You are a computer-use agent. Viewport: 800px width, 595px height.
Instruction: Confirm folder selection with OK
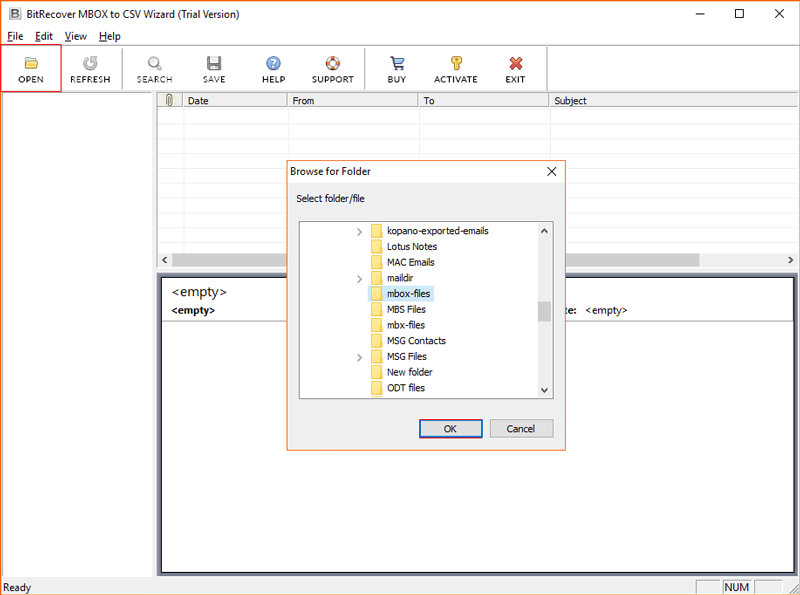point(451,429)
